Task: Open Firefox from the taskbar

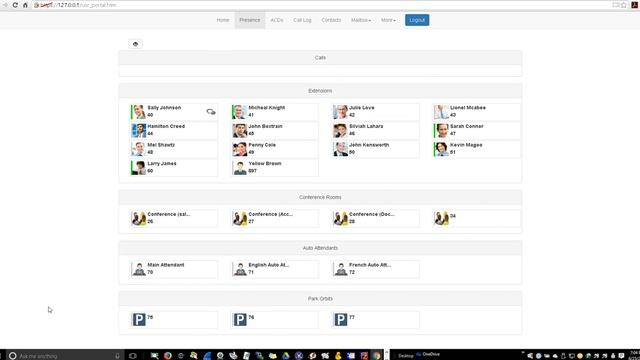Action: click(168, 356)
